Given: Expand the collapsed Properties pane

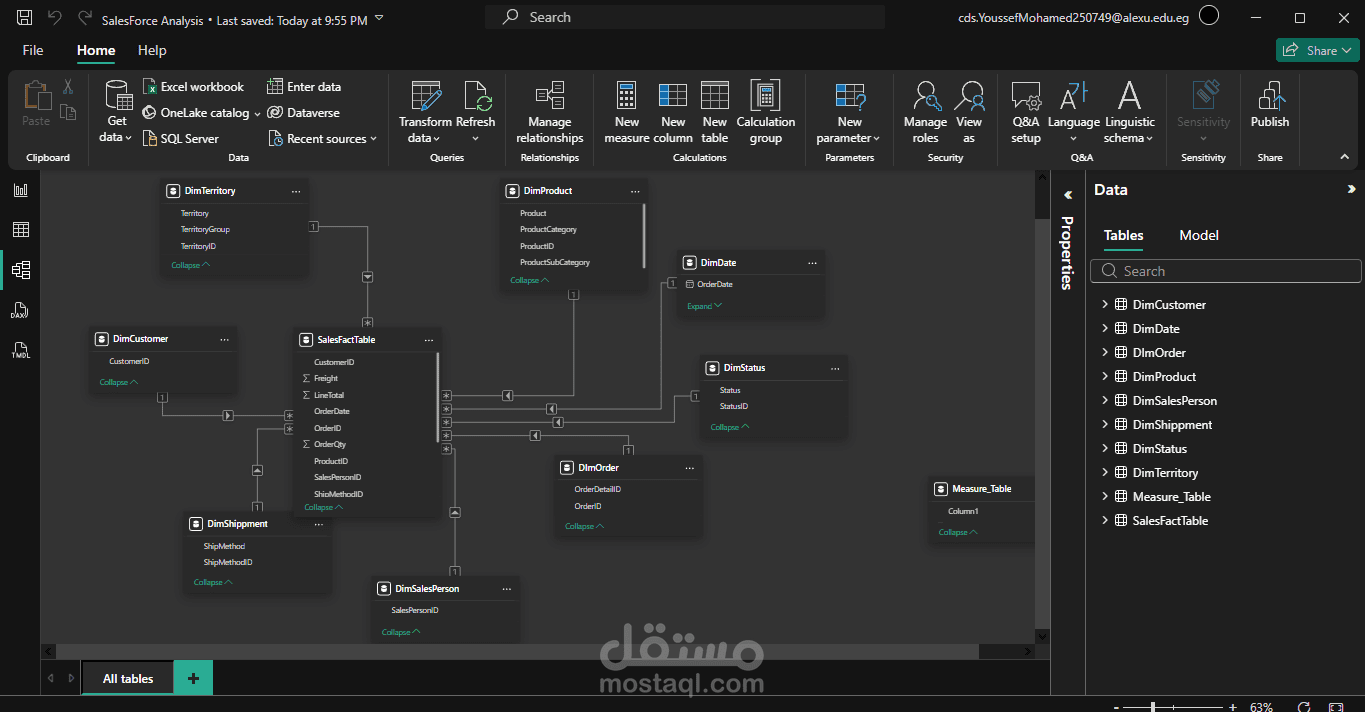Looking at the screenshot, I should (1067, 195).
